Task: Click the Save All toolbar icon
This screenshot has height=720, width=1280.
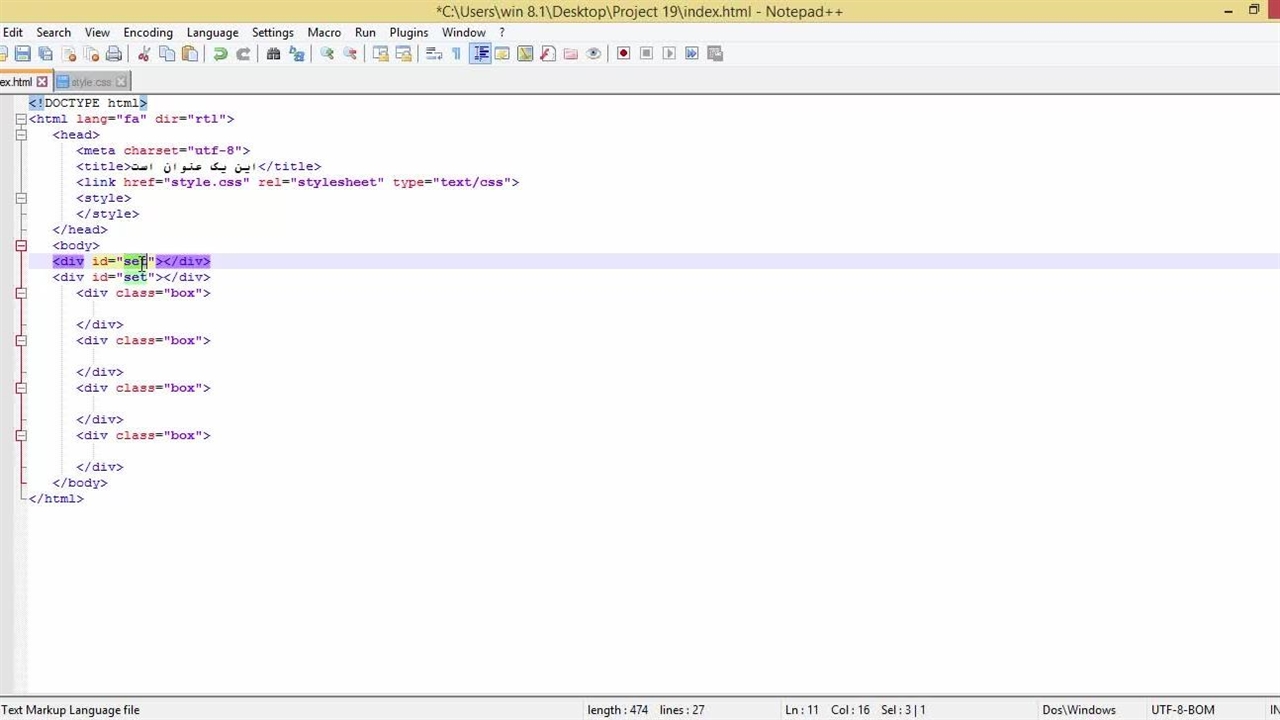Action: point(45,54)
